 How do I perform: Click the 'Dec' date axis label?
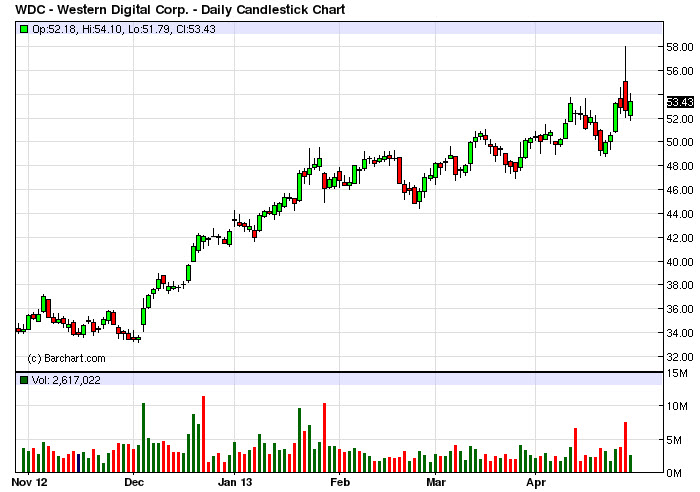click(134, 483)
